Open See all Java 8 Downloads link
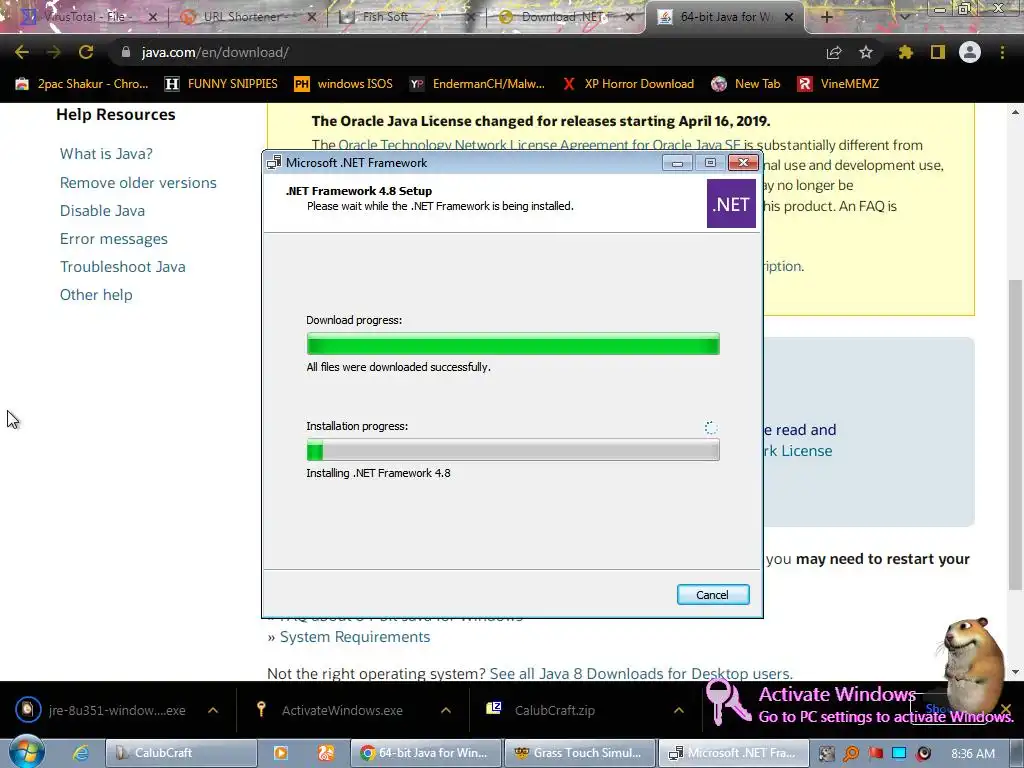The image size is (1024, 768). [640, 673]
